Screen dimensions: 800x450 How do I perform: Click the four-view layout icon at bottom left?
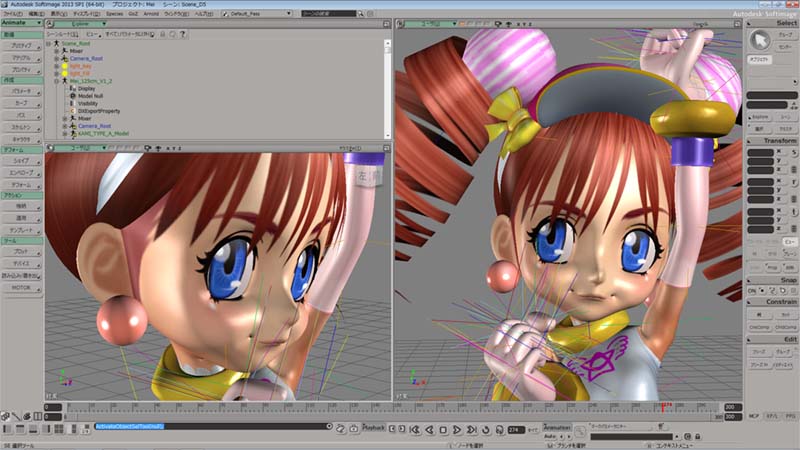click(59, 429)
